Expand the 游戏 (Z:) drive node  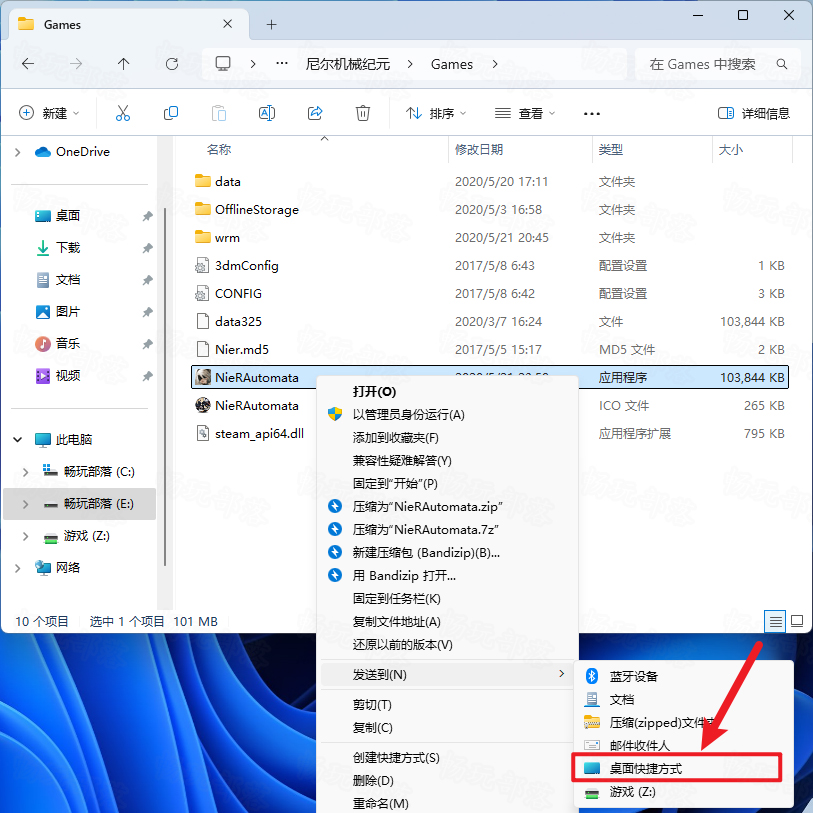[x=25, y=536]
